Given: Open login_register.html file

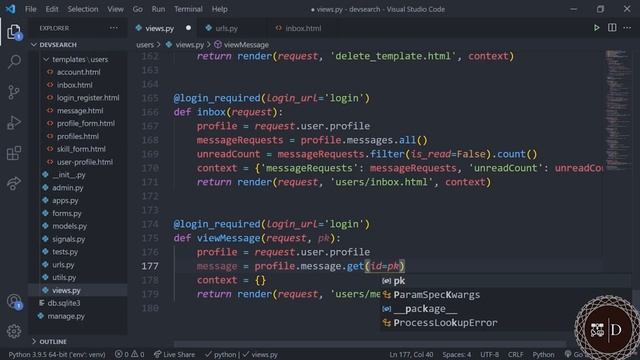Looking at the screenshot, I should click(x=88, y=98).
